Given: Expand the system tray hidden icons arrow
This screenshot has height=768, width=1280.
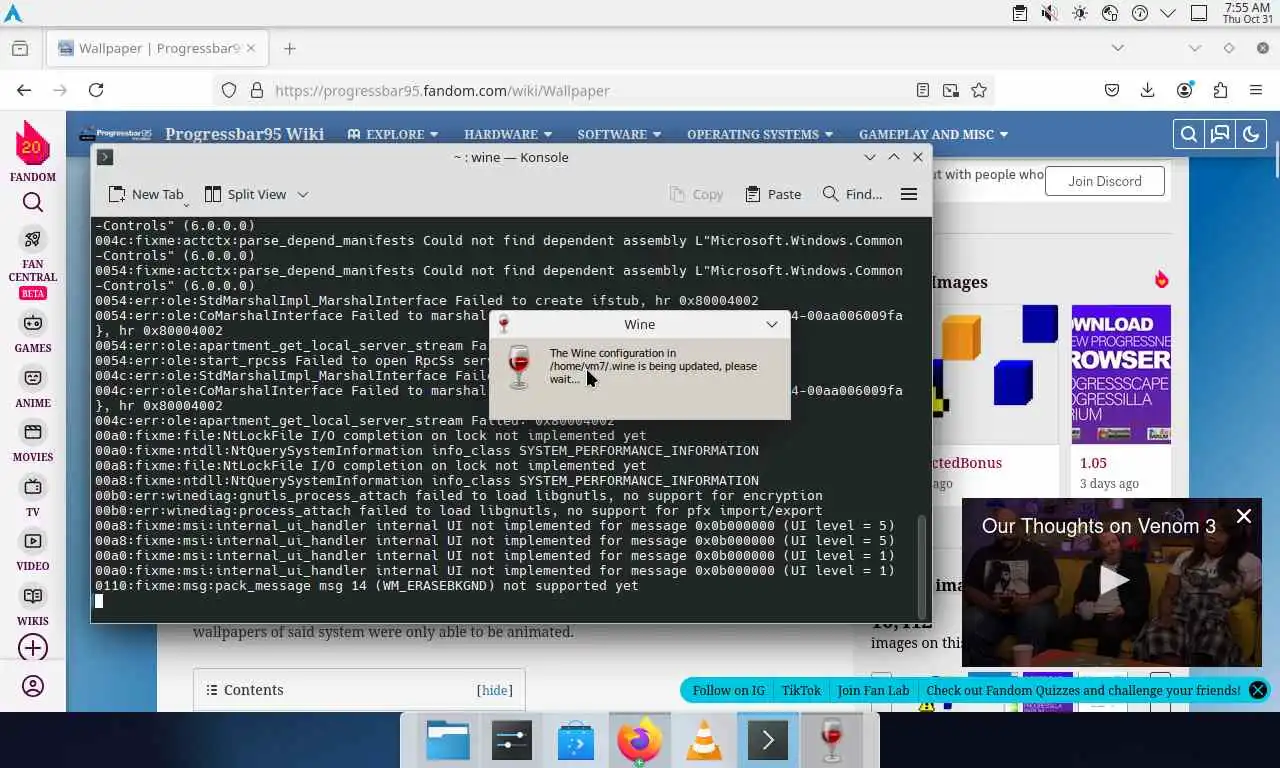Looking at the screenshot, I should pyautogui.click(x=1168, y=13).
